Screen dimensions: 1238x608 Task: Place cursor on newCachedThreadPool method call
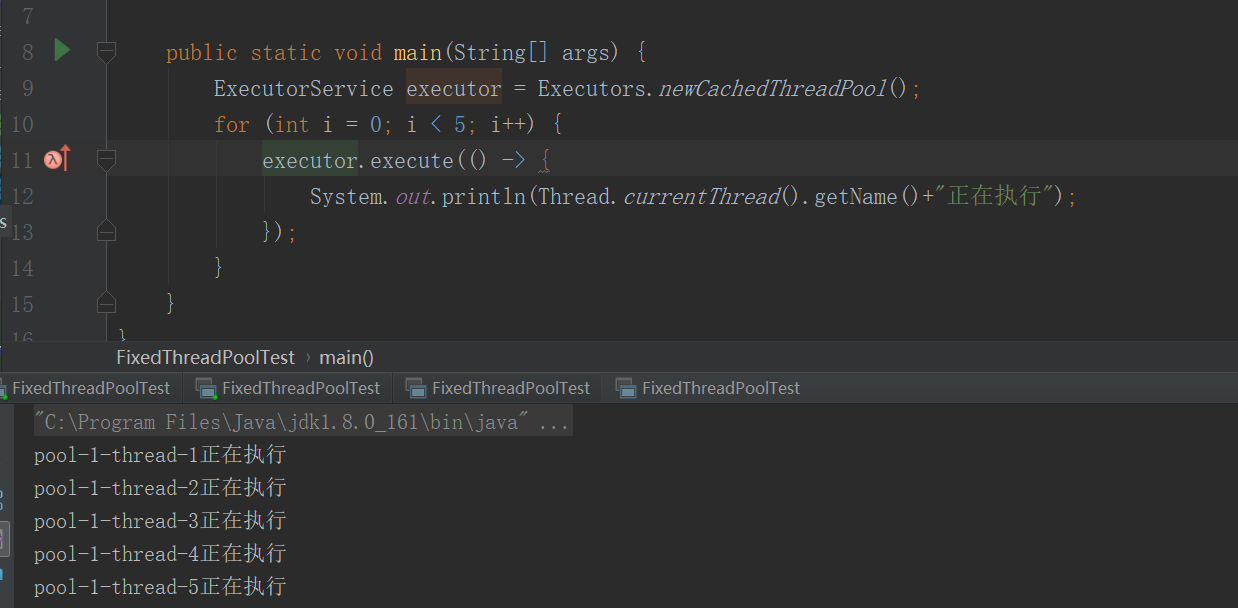click(x=772, y=89)
